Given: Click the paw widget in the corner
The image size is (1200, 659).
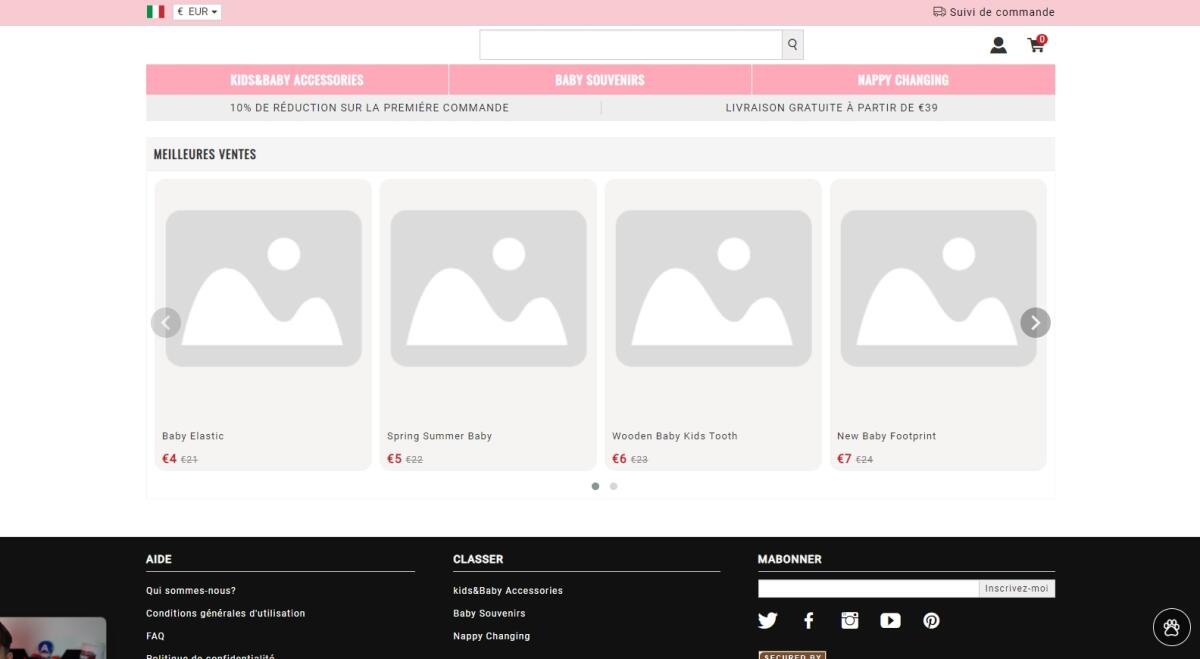Looking at the screenshot, I should [x=1172, y=627].
